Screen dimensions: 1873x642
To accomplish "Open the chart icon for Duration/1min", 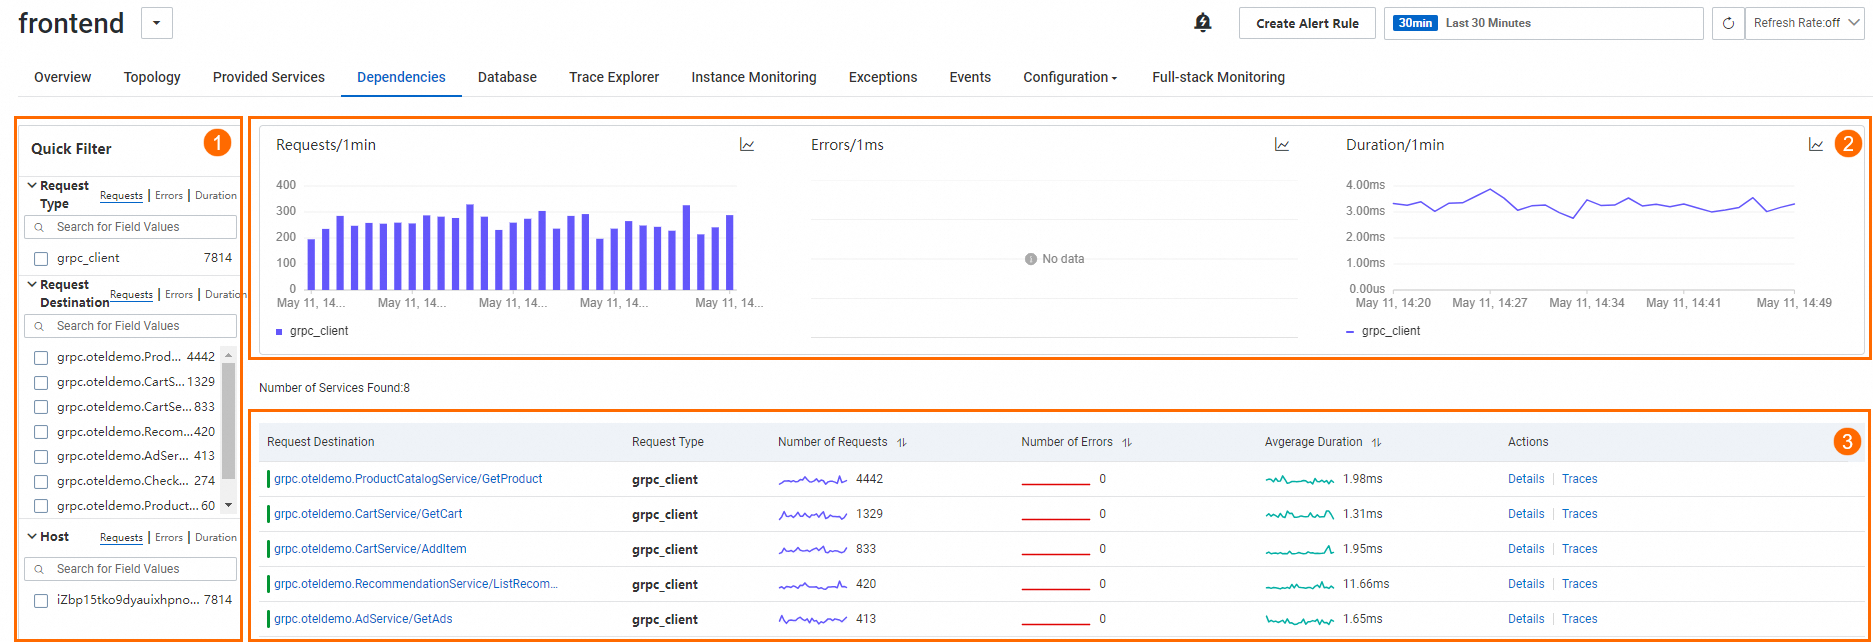I will (1816, 145).
